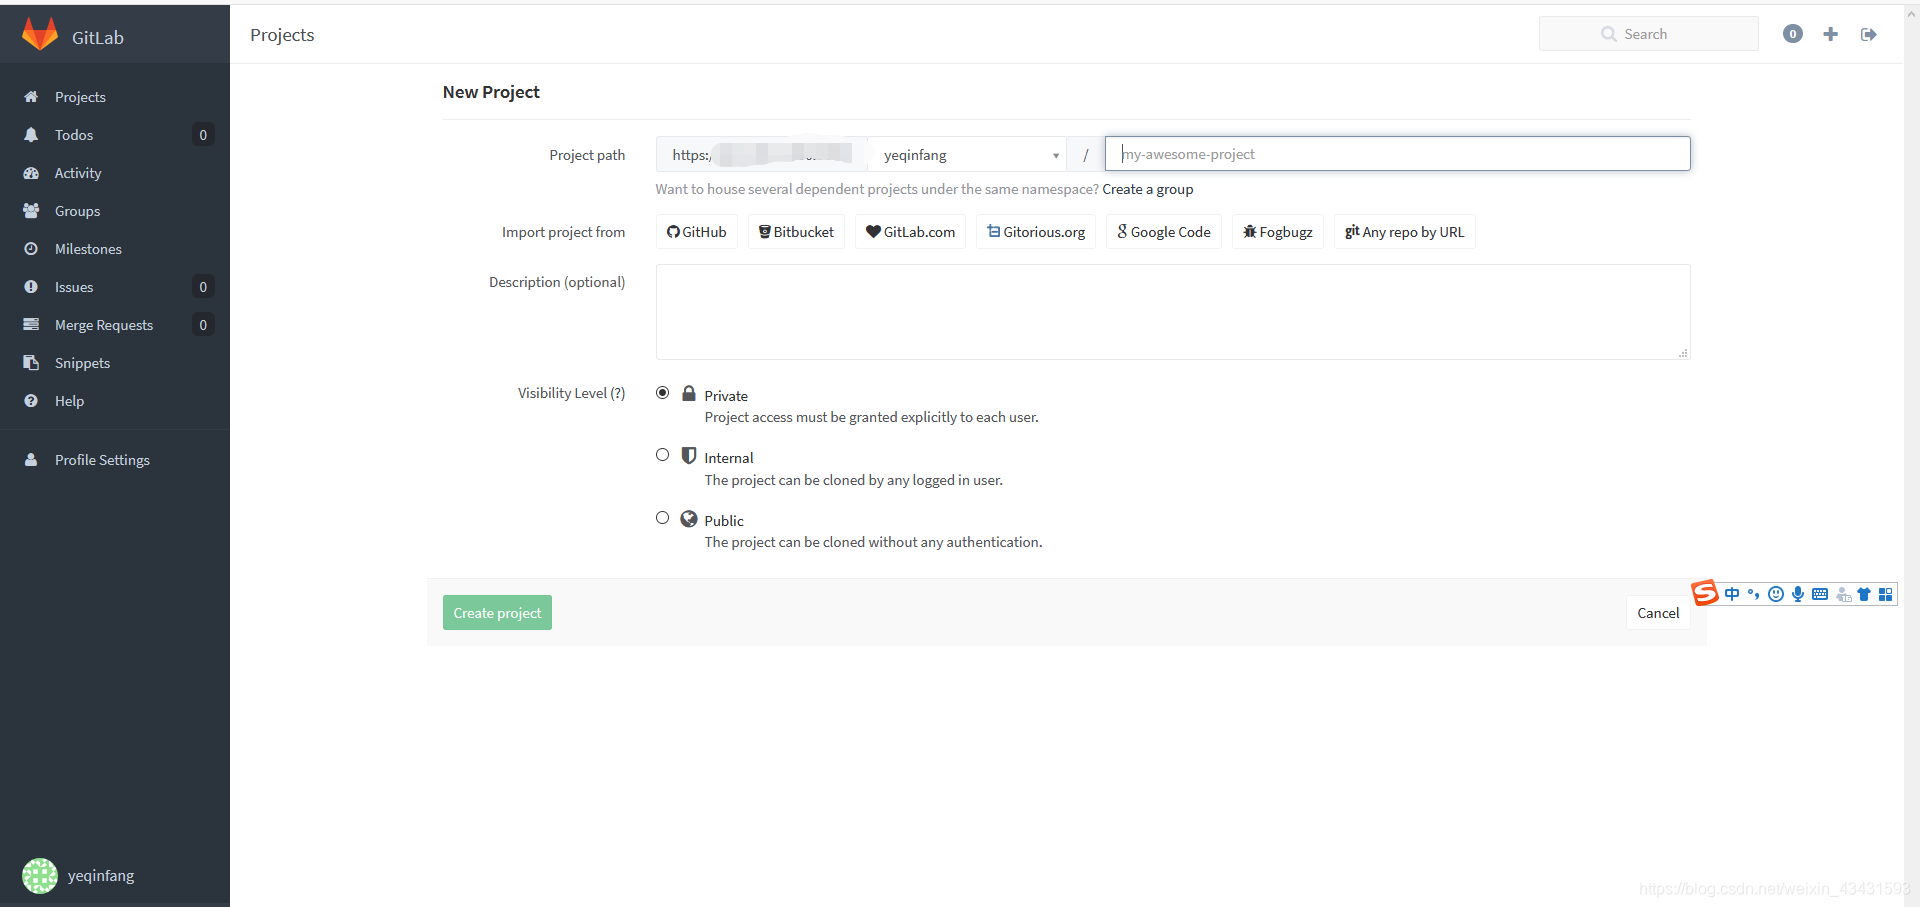Viewport: 1920px width, 907px height.
Task: Import project from Fogbugz
Action: pos(1278,232)
